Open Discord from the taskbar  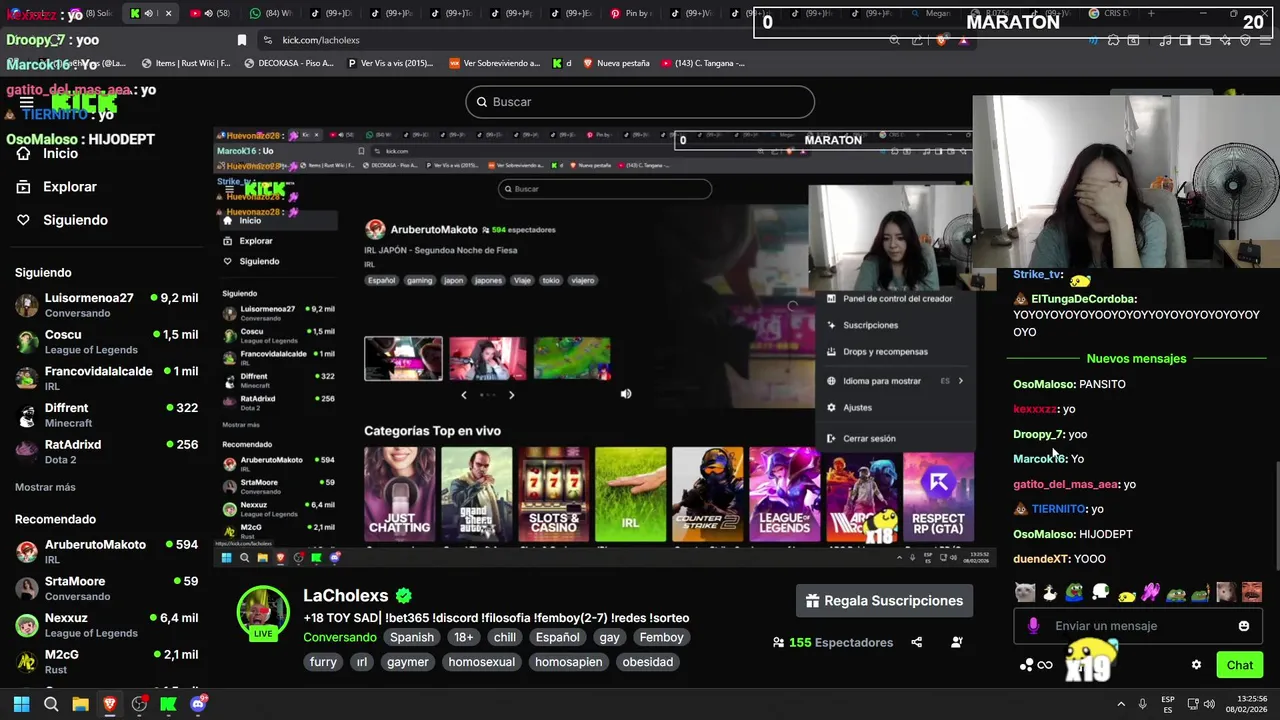(x=198, y=704)
